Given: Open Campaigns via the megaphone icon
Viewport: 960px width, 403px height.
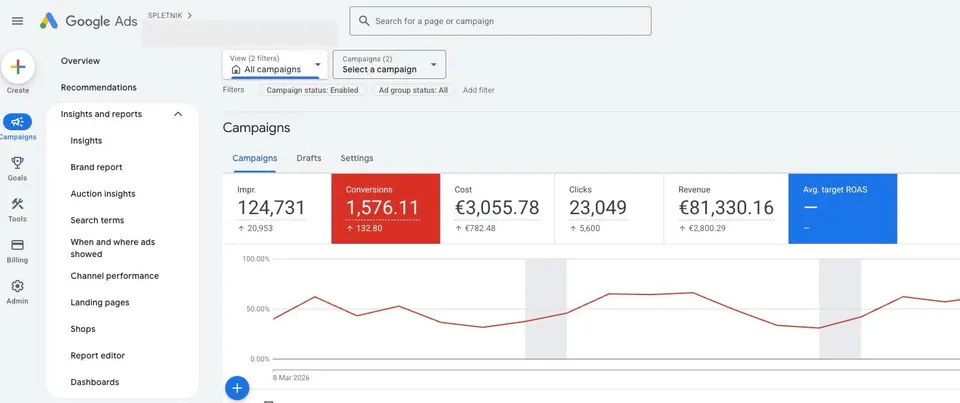Looking at the screenshot, I should 18,122.
